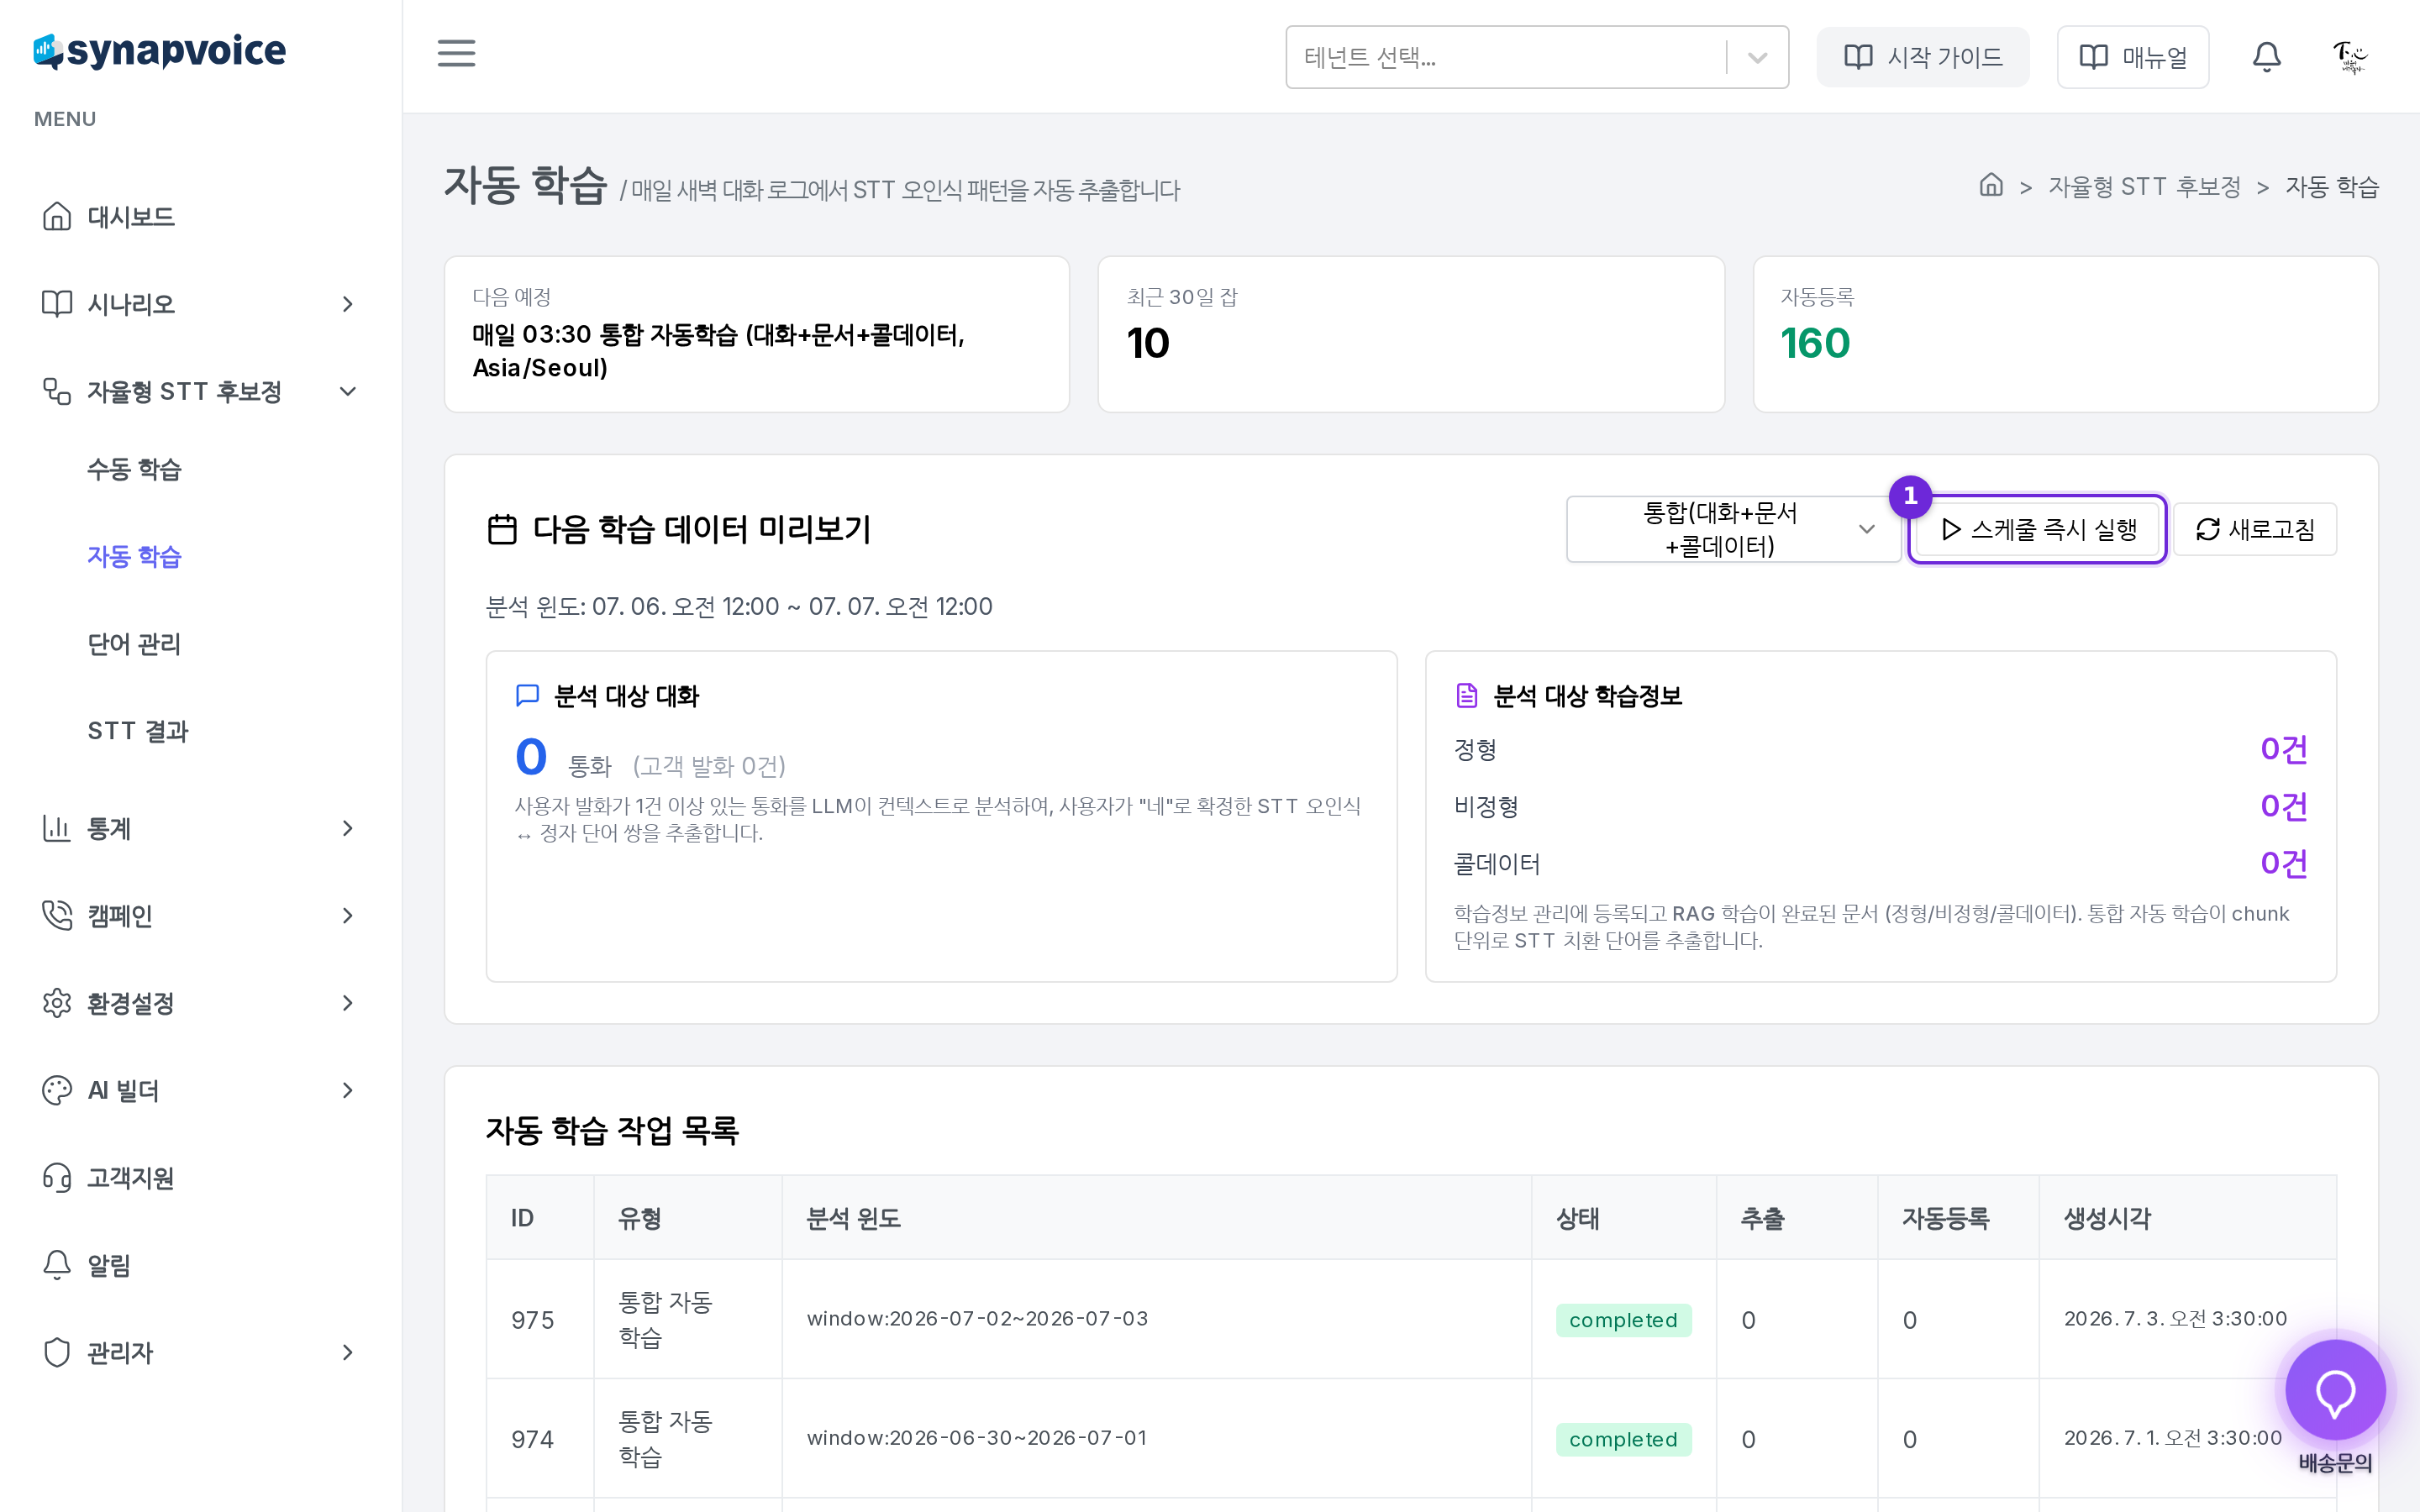This screenshot has width=2420, height=1512.
Task: Select 자동 학습 menu item
Action: (134, 556)
